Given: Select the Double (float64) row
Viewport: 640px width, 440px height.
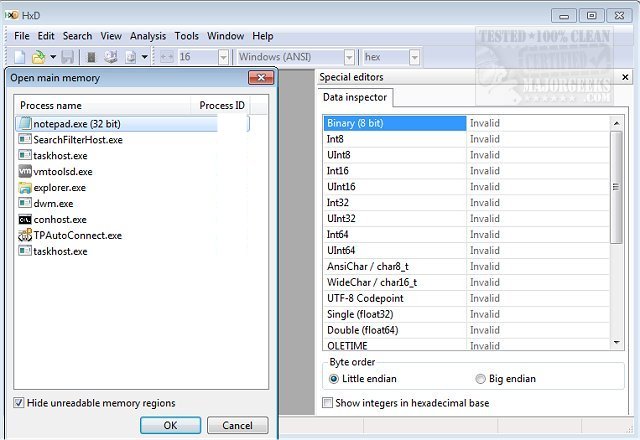Looking at the screenshot, I should coord(466,330).
